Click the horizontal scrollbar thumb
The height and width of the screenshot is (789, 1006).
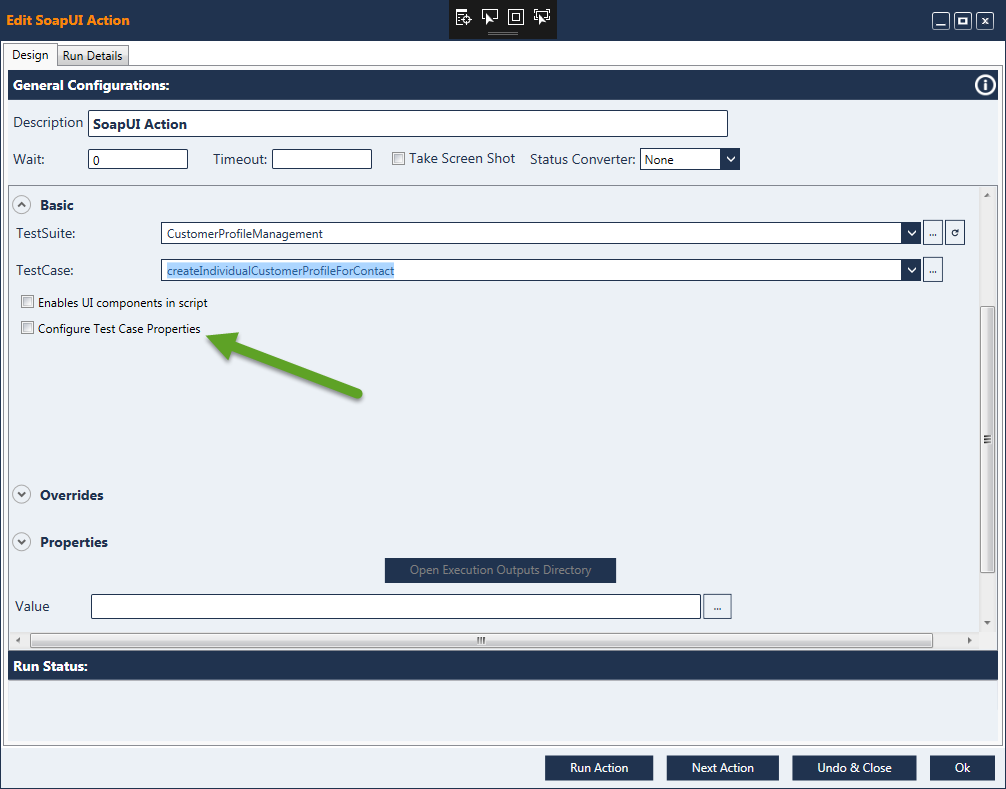click(x=481, y=640)
